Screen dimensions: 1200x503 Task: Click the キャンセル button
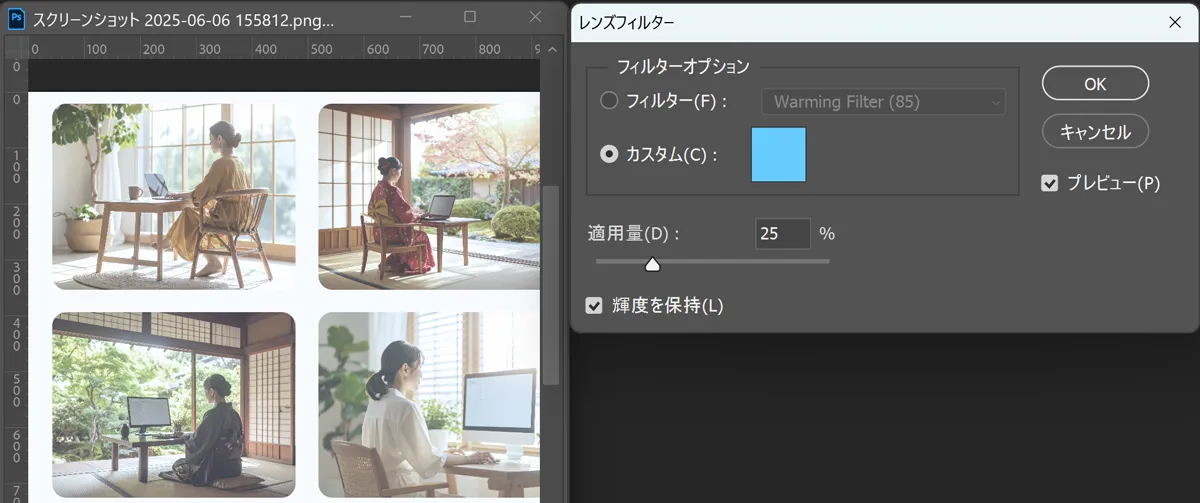(x=1095, y=131)
